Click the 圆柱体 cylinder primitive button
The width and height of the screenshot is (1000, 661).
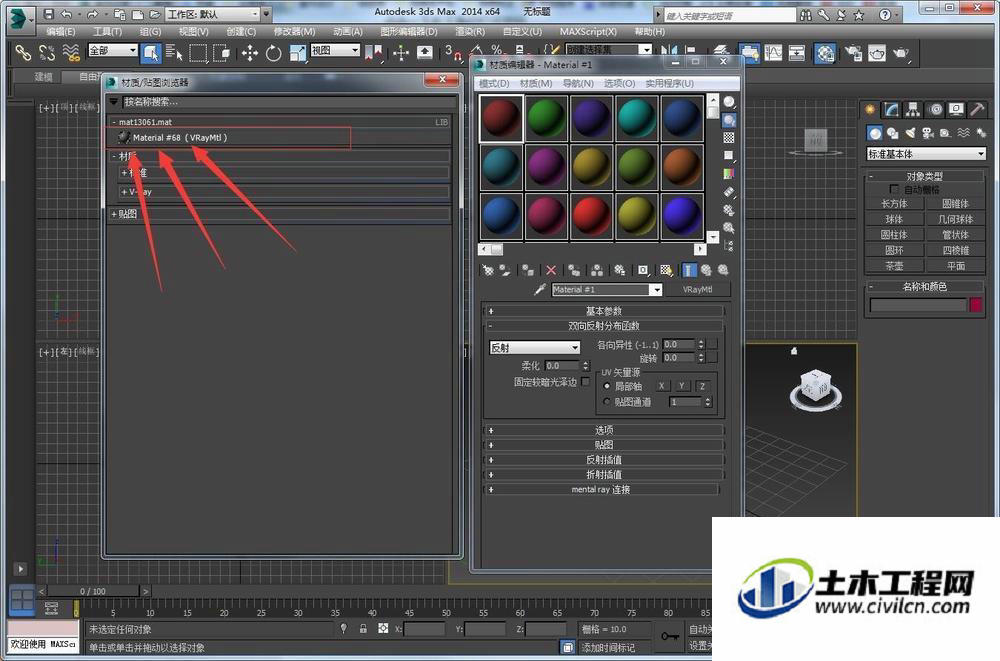[x=894, y=235]
